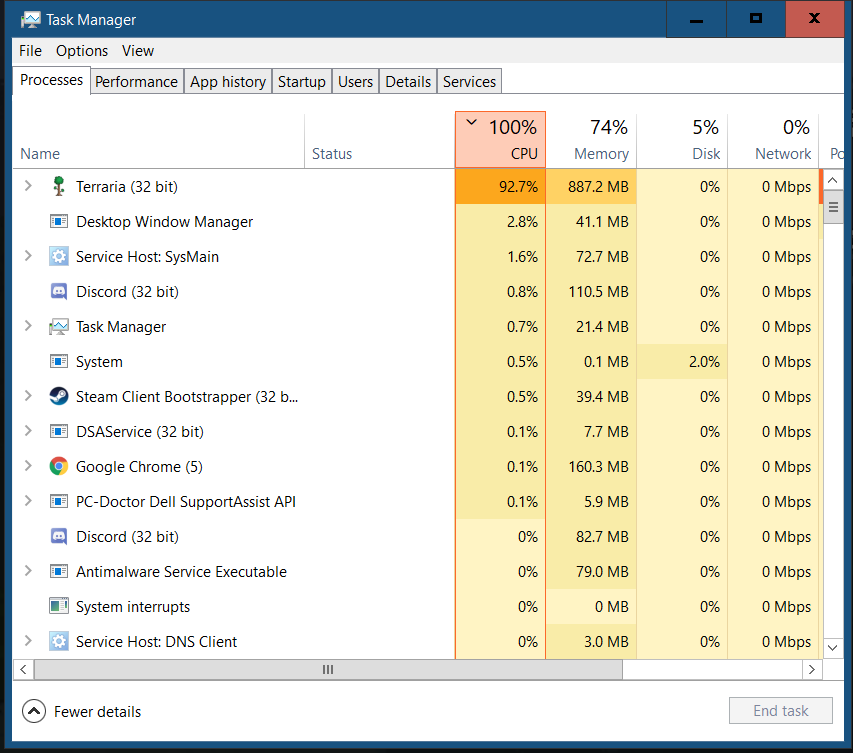Click System's 2.0% disk value
Screen dimensions: 853x753
coord(682,361)
